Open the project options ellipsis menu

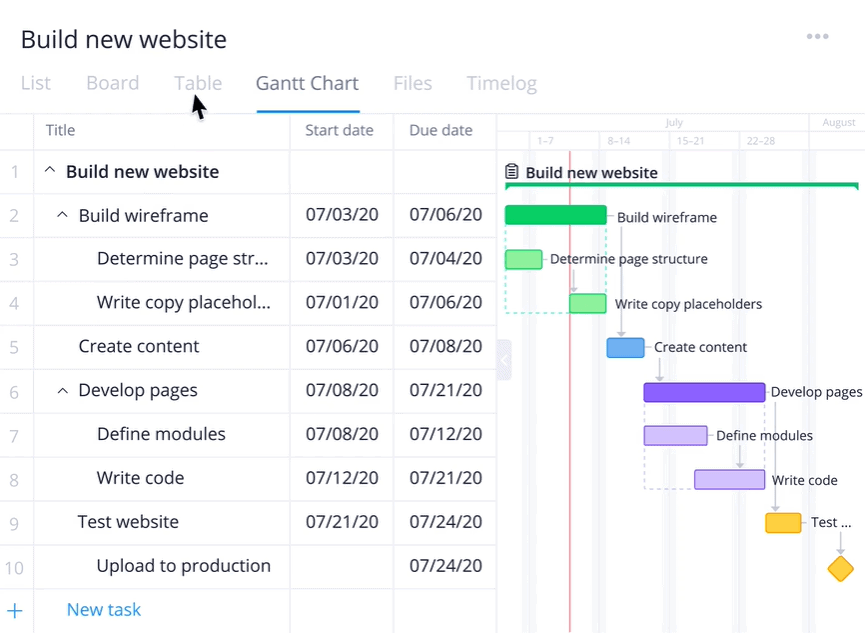coord(817,36)
